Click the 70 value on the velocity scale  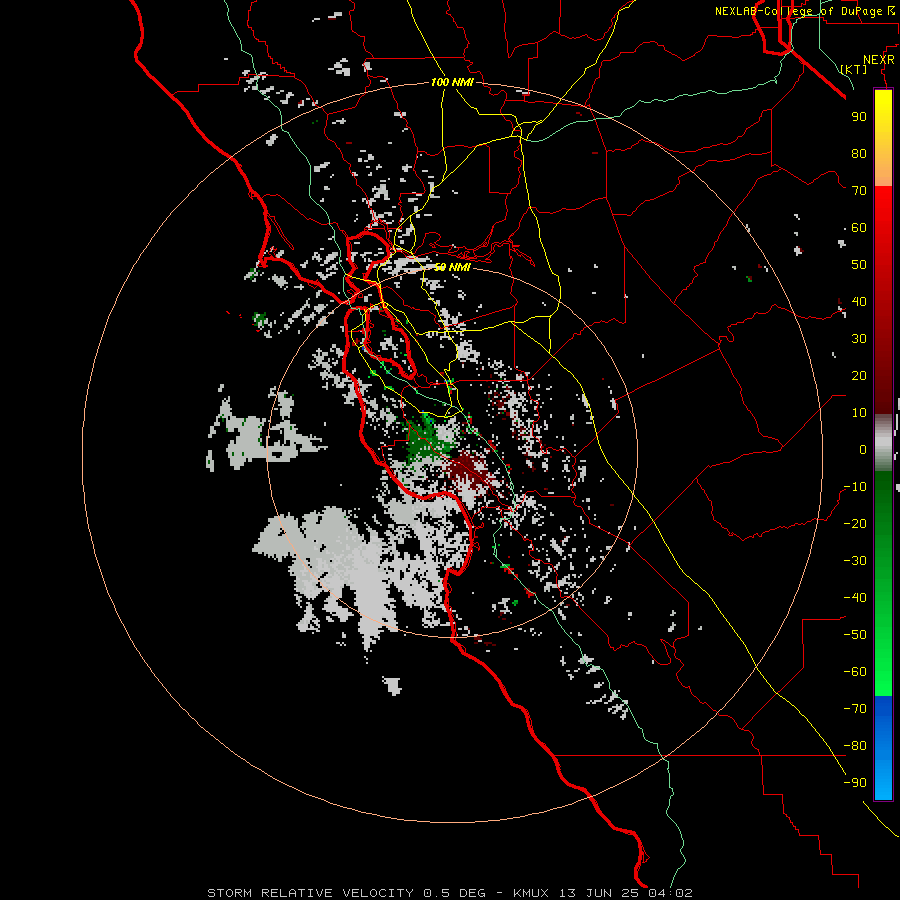point(859,191)
